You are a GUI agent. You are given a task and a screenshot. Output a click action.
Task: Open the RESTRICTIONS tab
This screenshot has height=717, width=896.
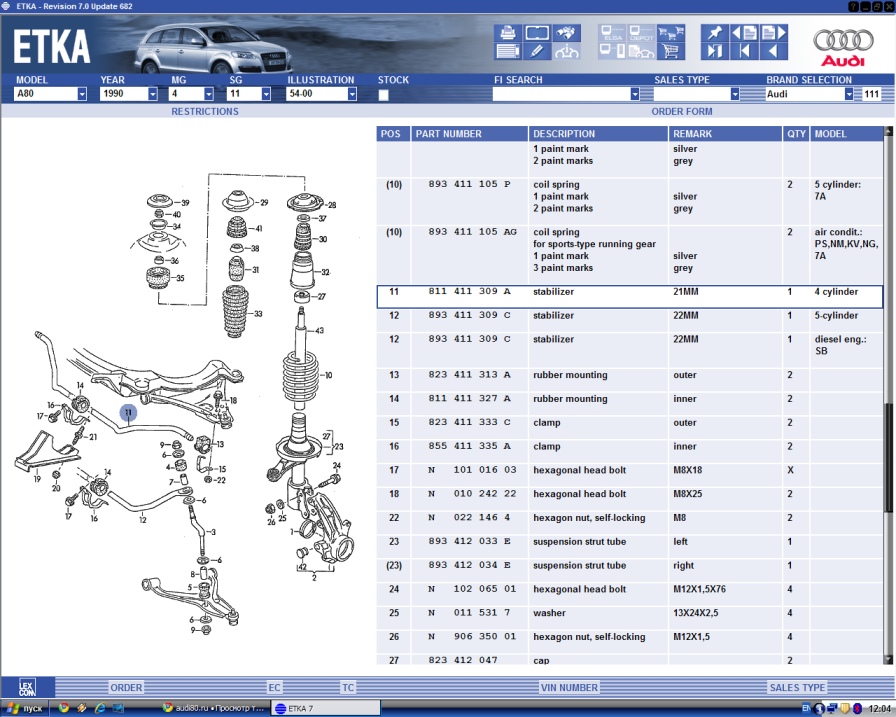point(205,111)
